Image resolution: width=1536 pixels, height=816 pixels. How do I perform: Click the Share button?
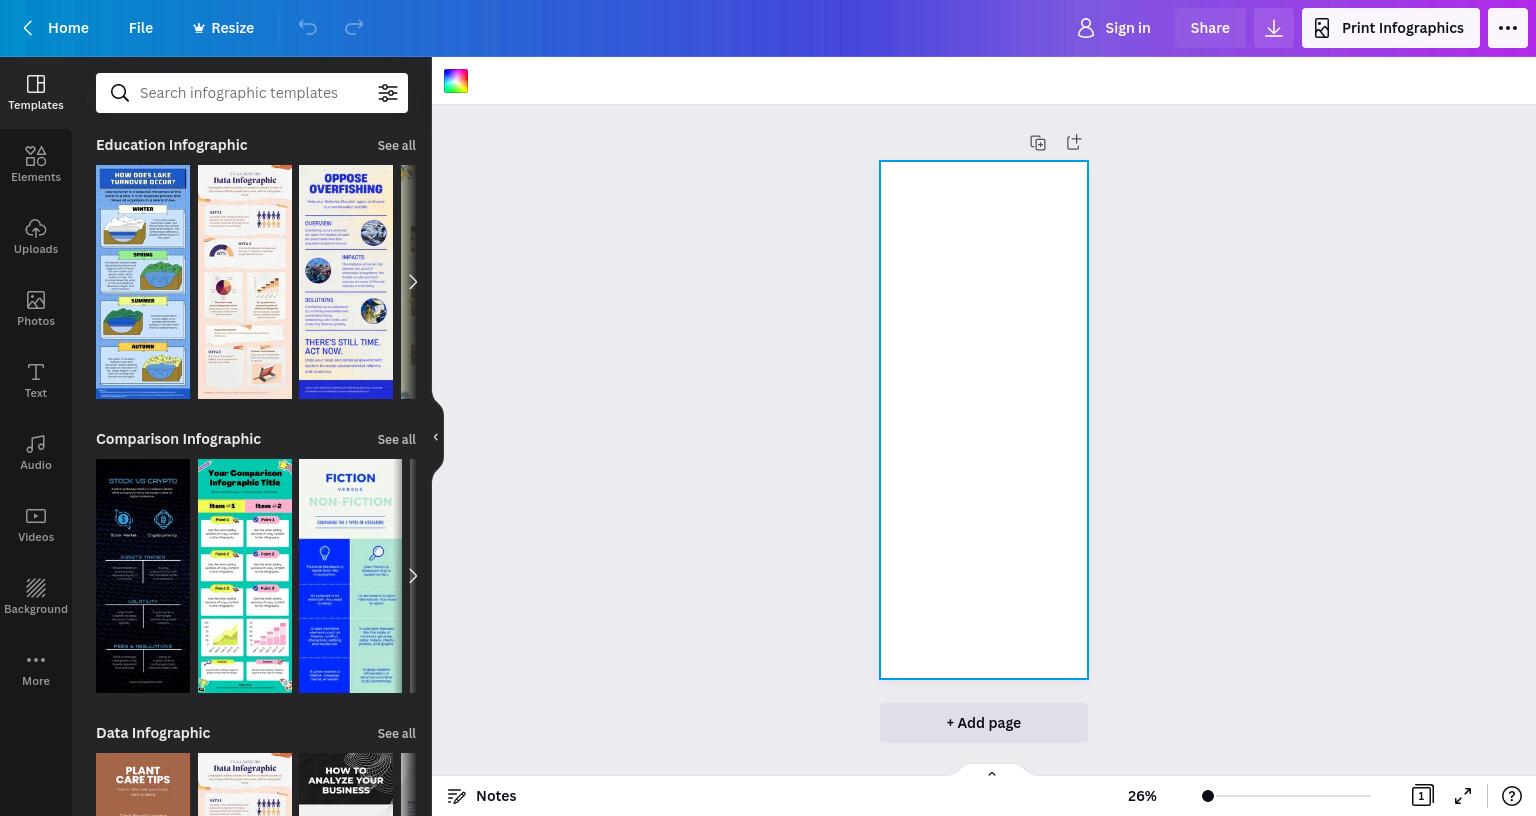pyautogui.click(x=1210, y=28)
